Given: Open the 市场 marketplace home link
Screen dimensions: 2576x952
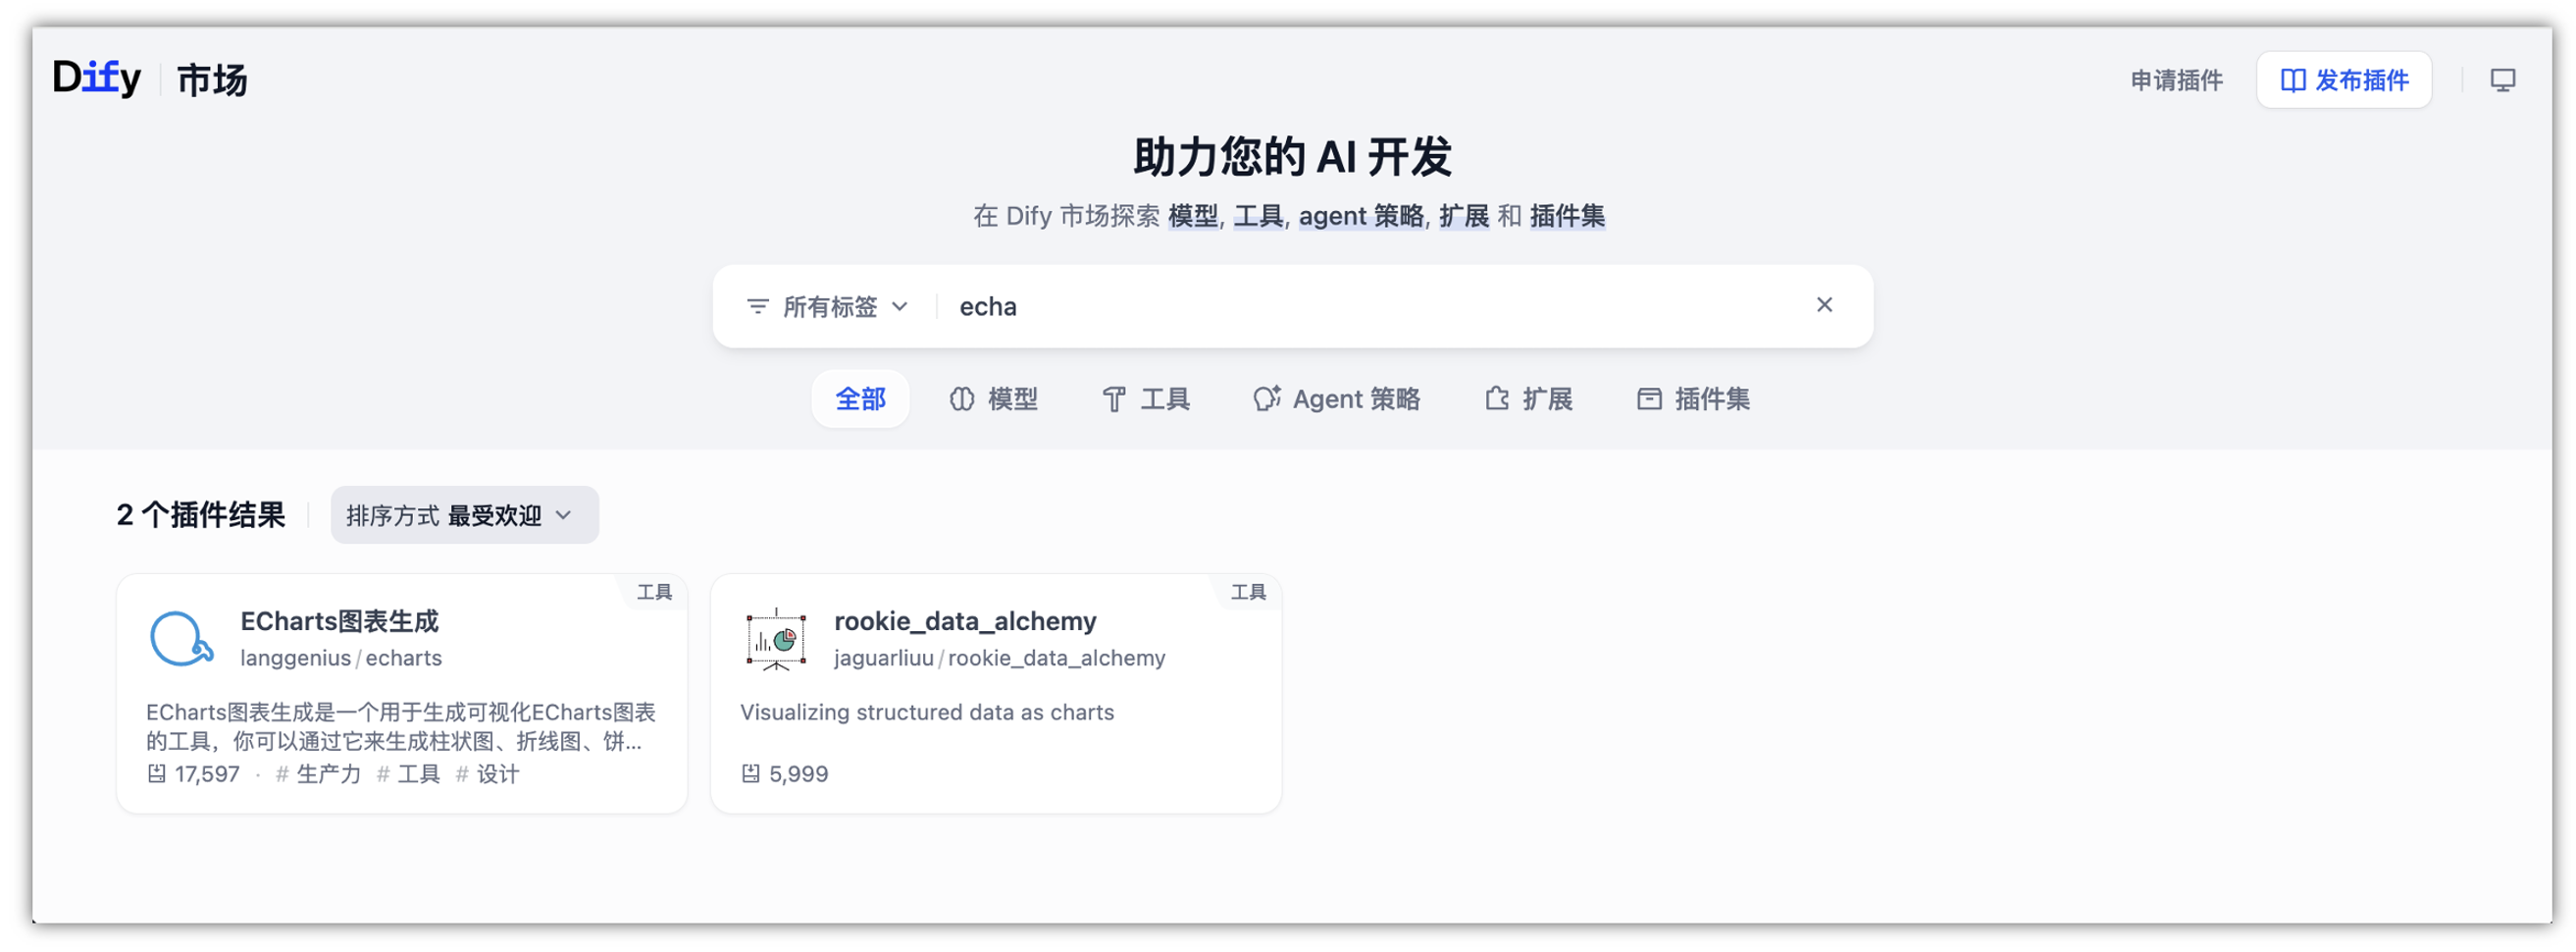Looking at the screenshot, I should pos(212,80).
